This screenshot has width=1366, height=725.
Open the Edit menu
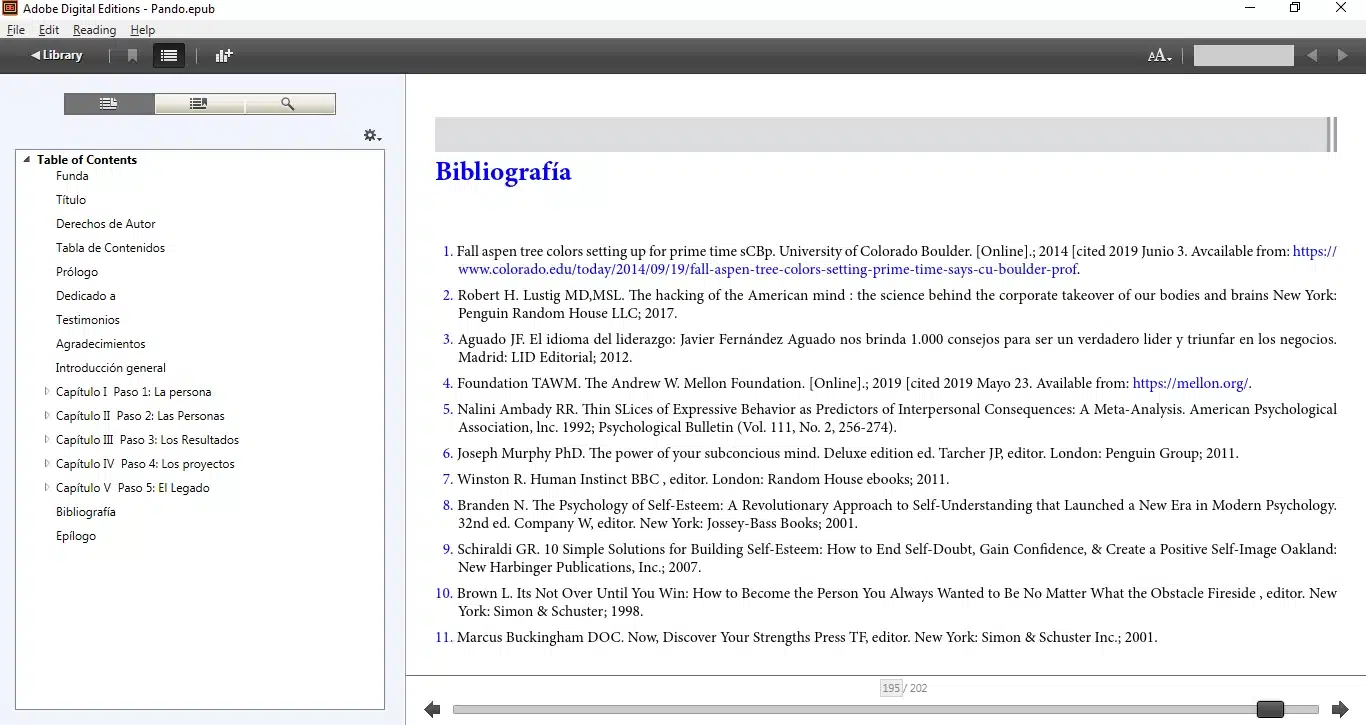49,30
